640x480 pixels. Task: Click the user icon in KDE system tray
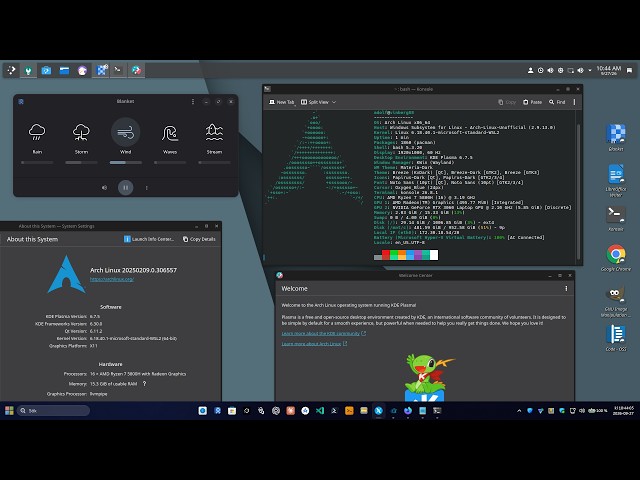pos(530,70)
